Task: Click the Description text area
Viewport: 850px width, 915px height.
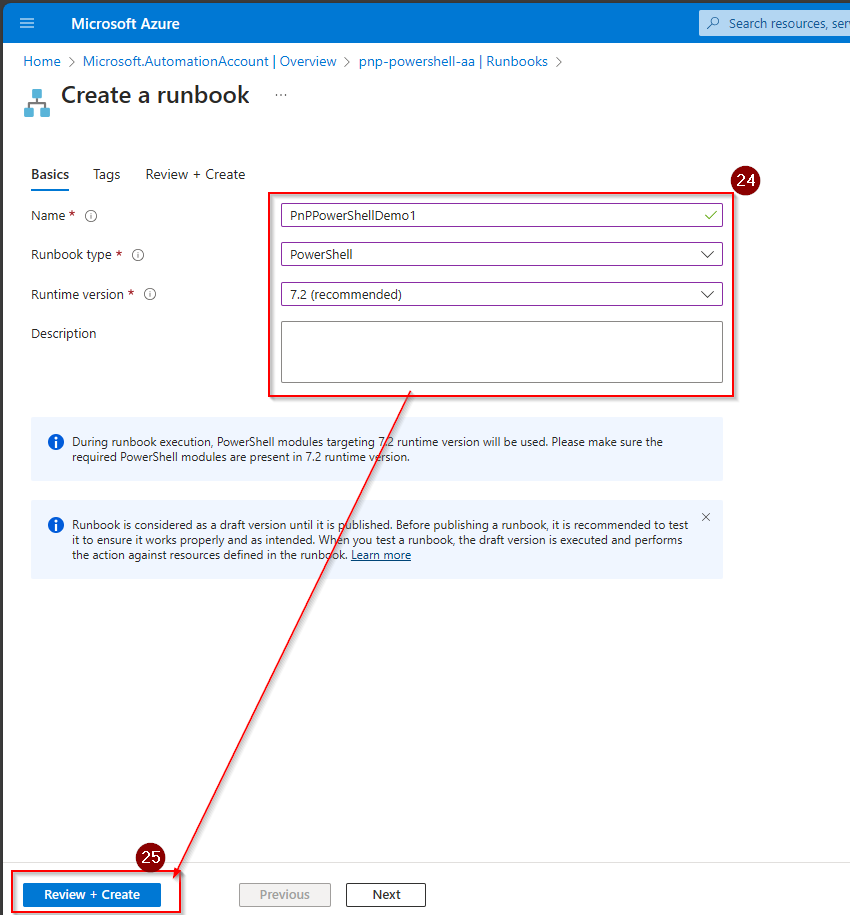Action: pyautogui.click(x=502, y=352)
